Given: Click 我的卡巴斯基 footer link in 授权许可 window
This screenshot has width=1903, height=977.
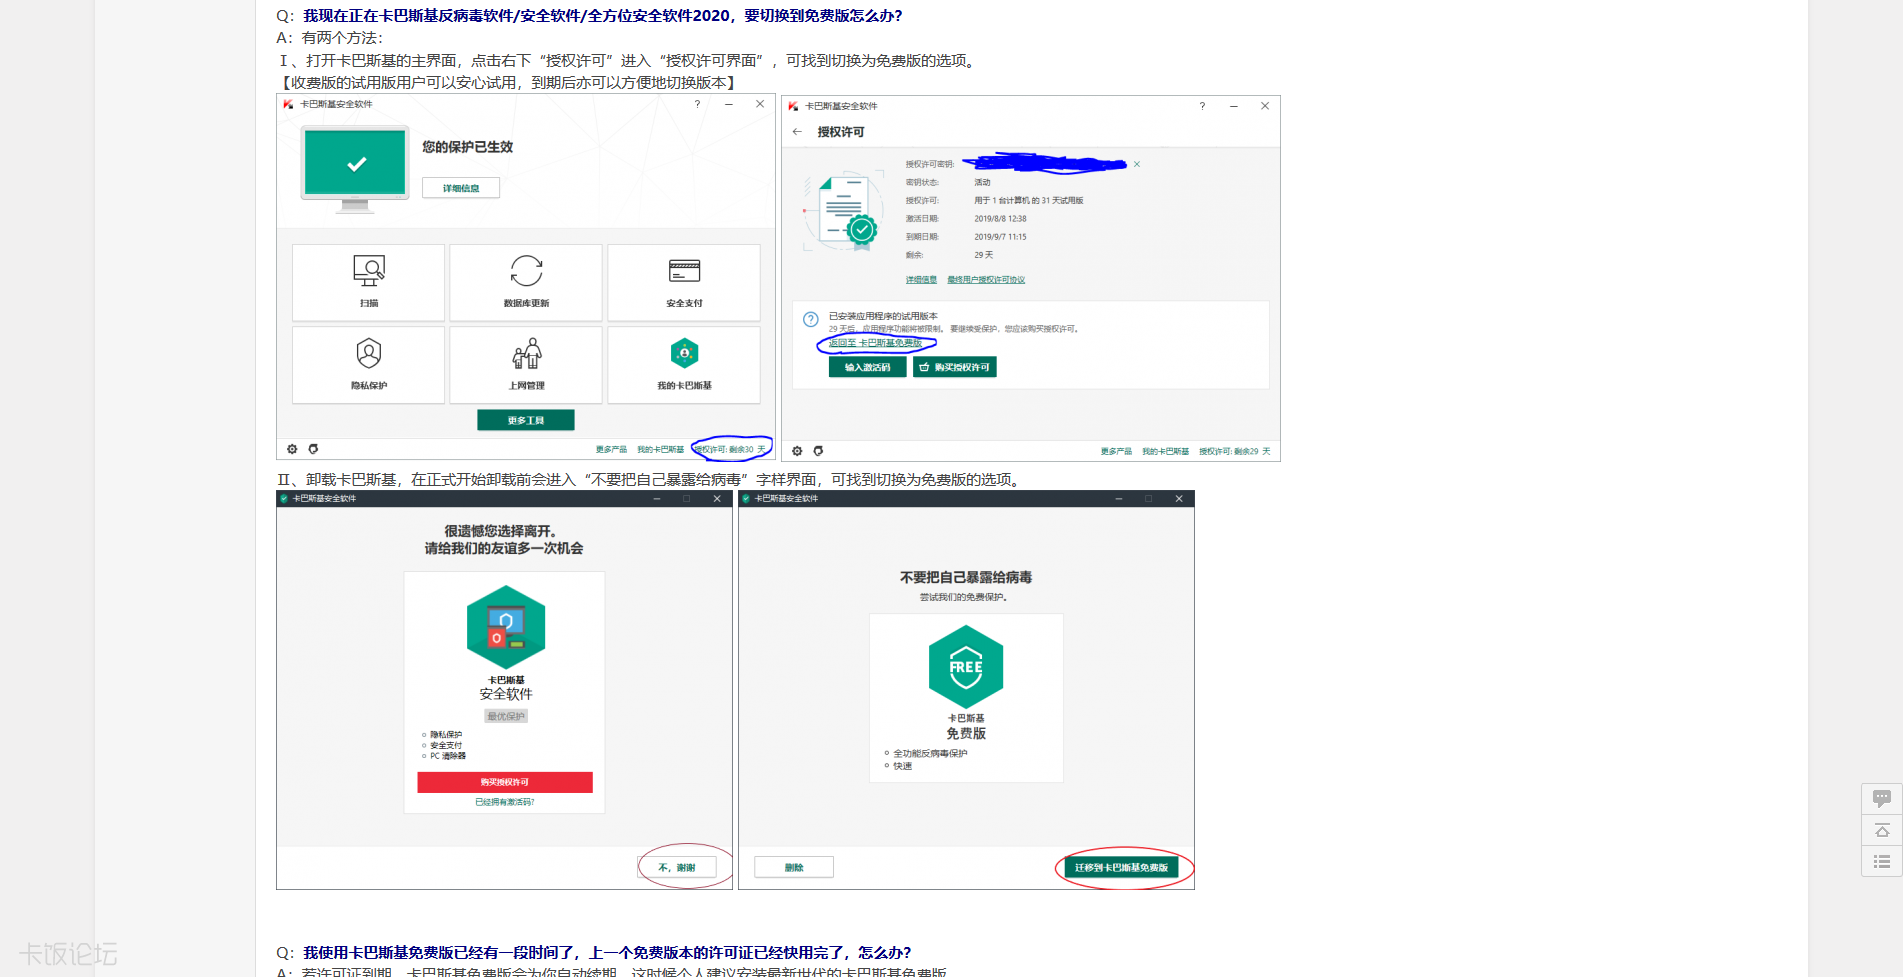Looking at the screenshot, I should coord(1165,452).
